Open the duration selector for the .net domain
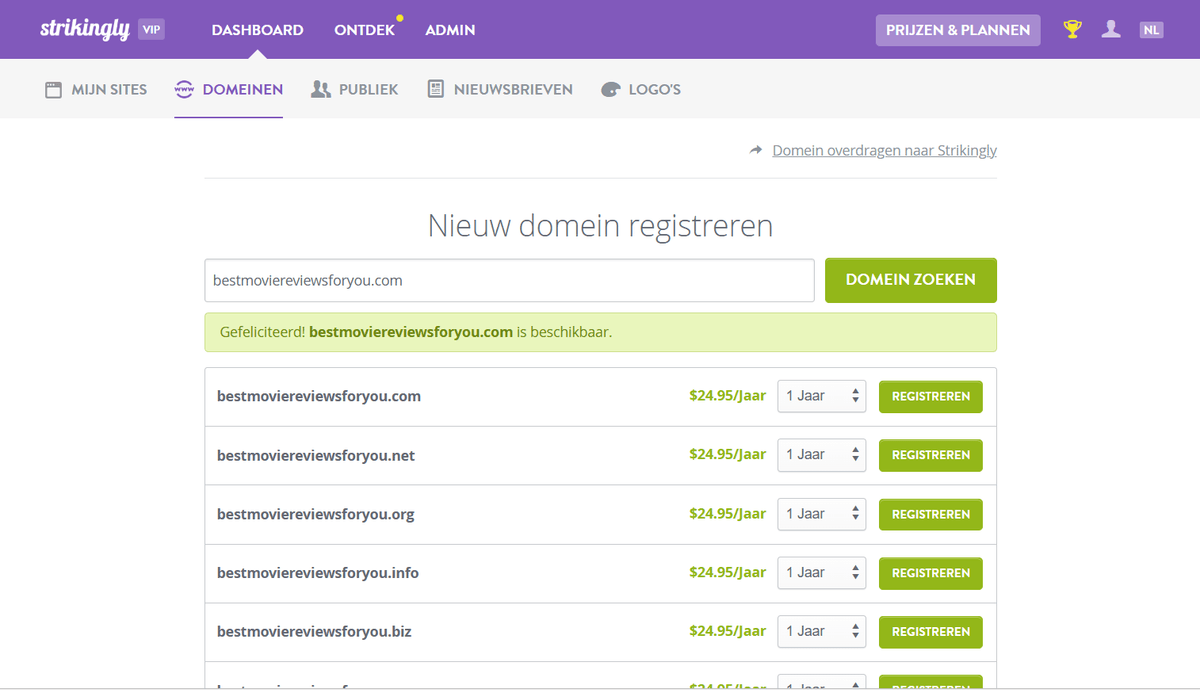This screenshot has height=690, width=1200. tap(821, 455)
